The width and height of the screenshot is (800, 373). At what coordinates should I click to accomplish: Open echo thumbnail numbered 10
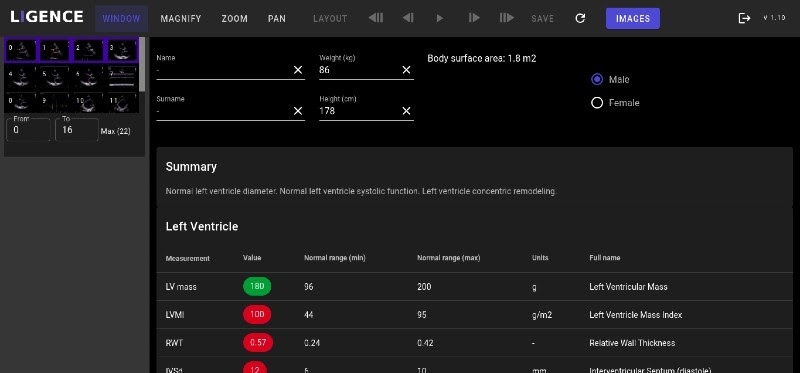tap(89, 103)
